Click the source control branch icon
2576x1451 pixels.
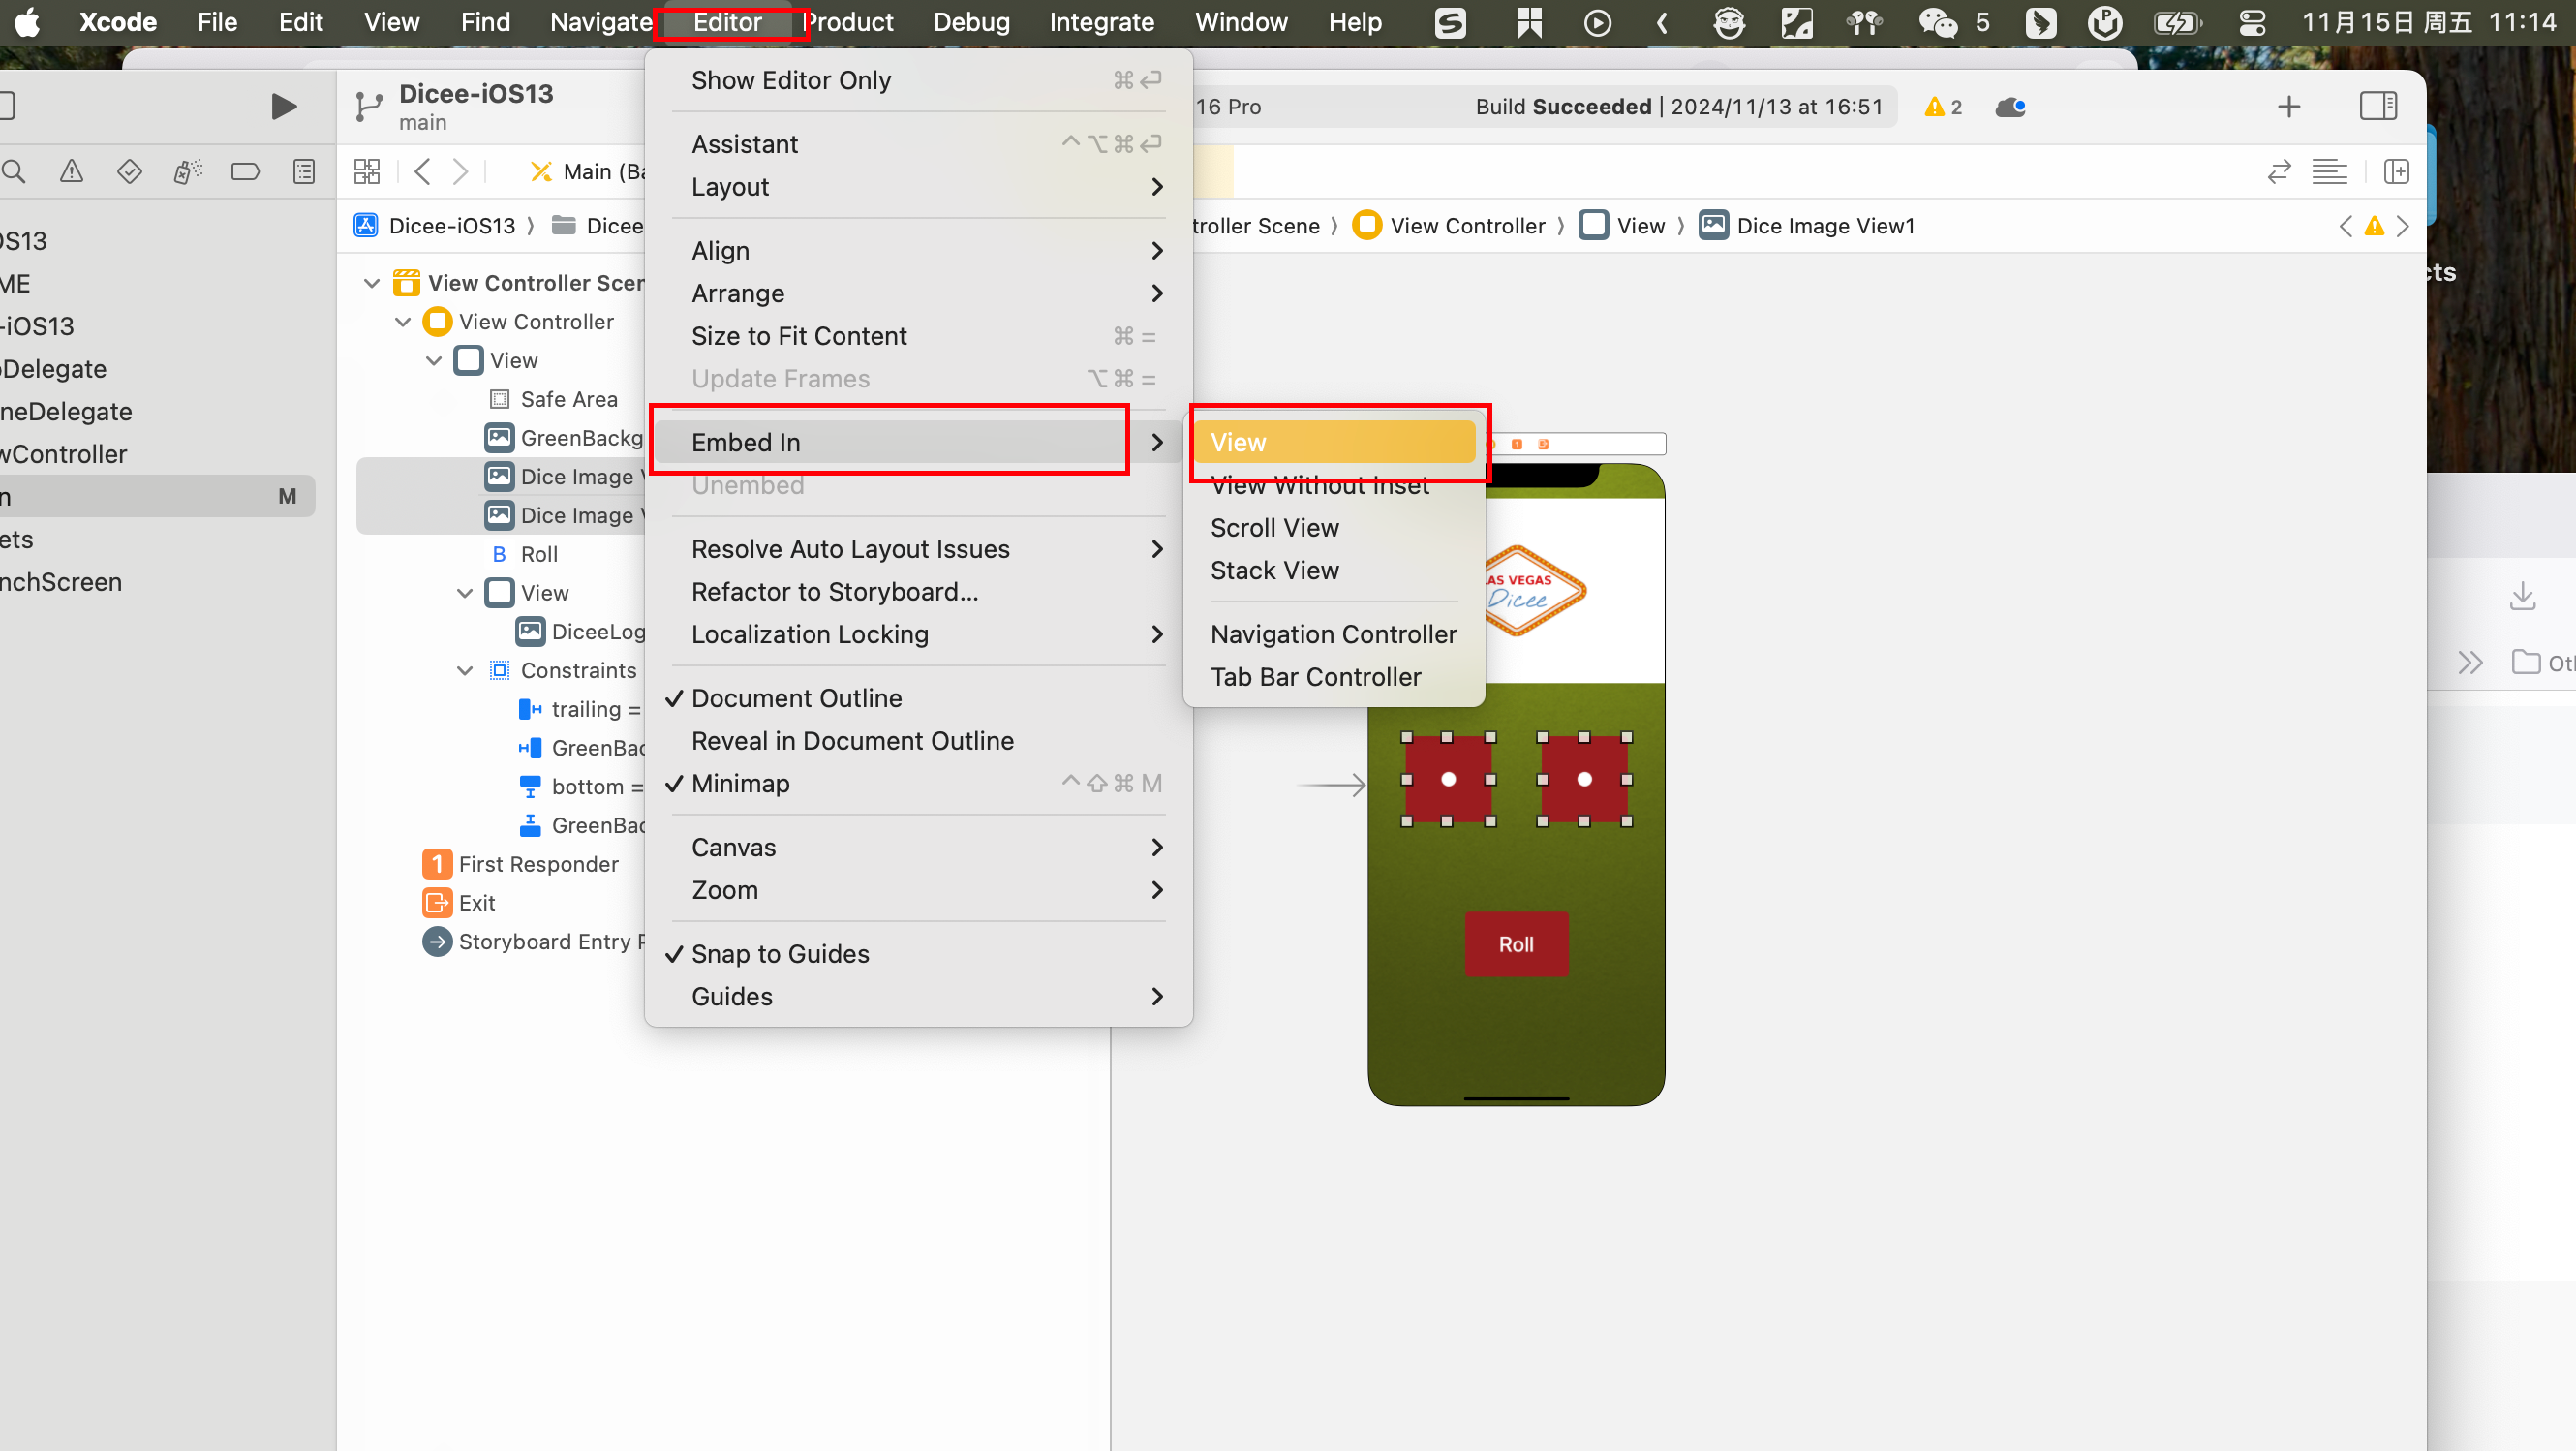(x=368, y=106)
